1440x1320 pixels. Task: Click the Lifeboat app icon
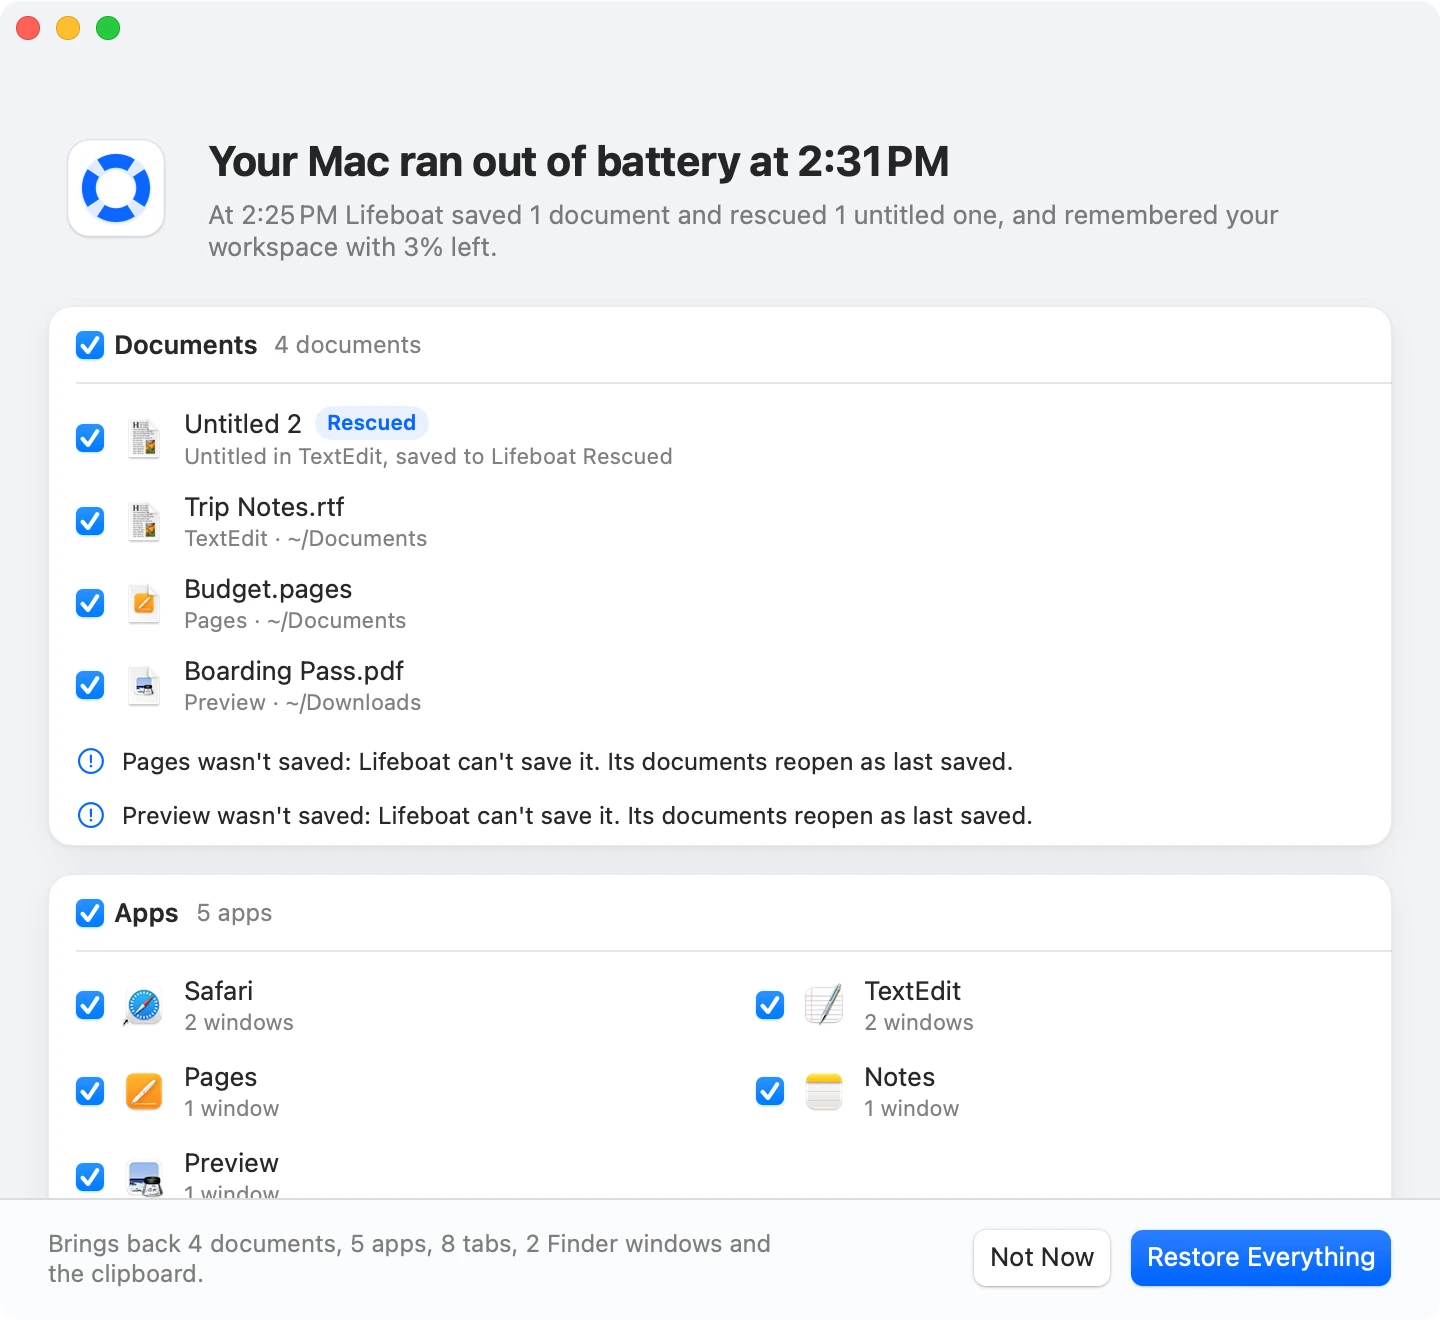pos(116,188)
